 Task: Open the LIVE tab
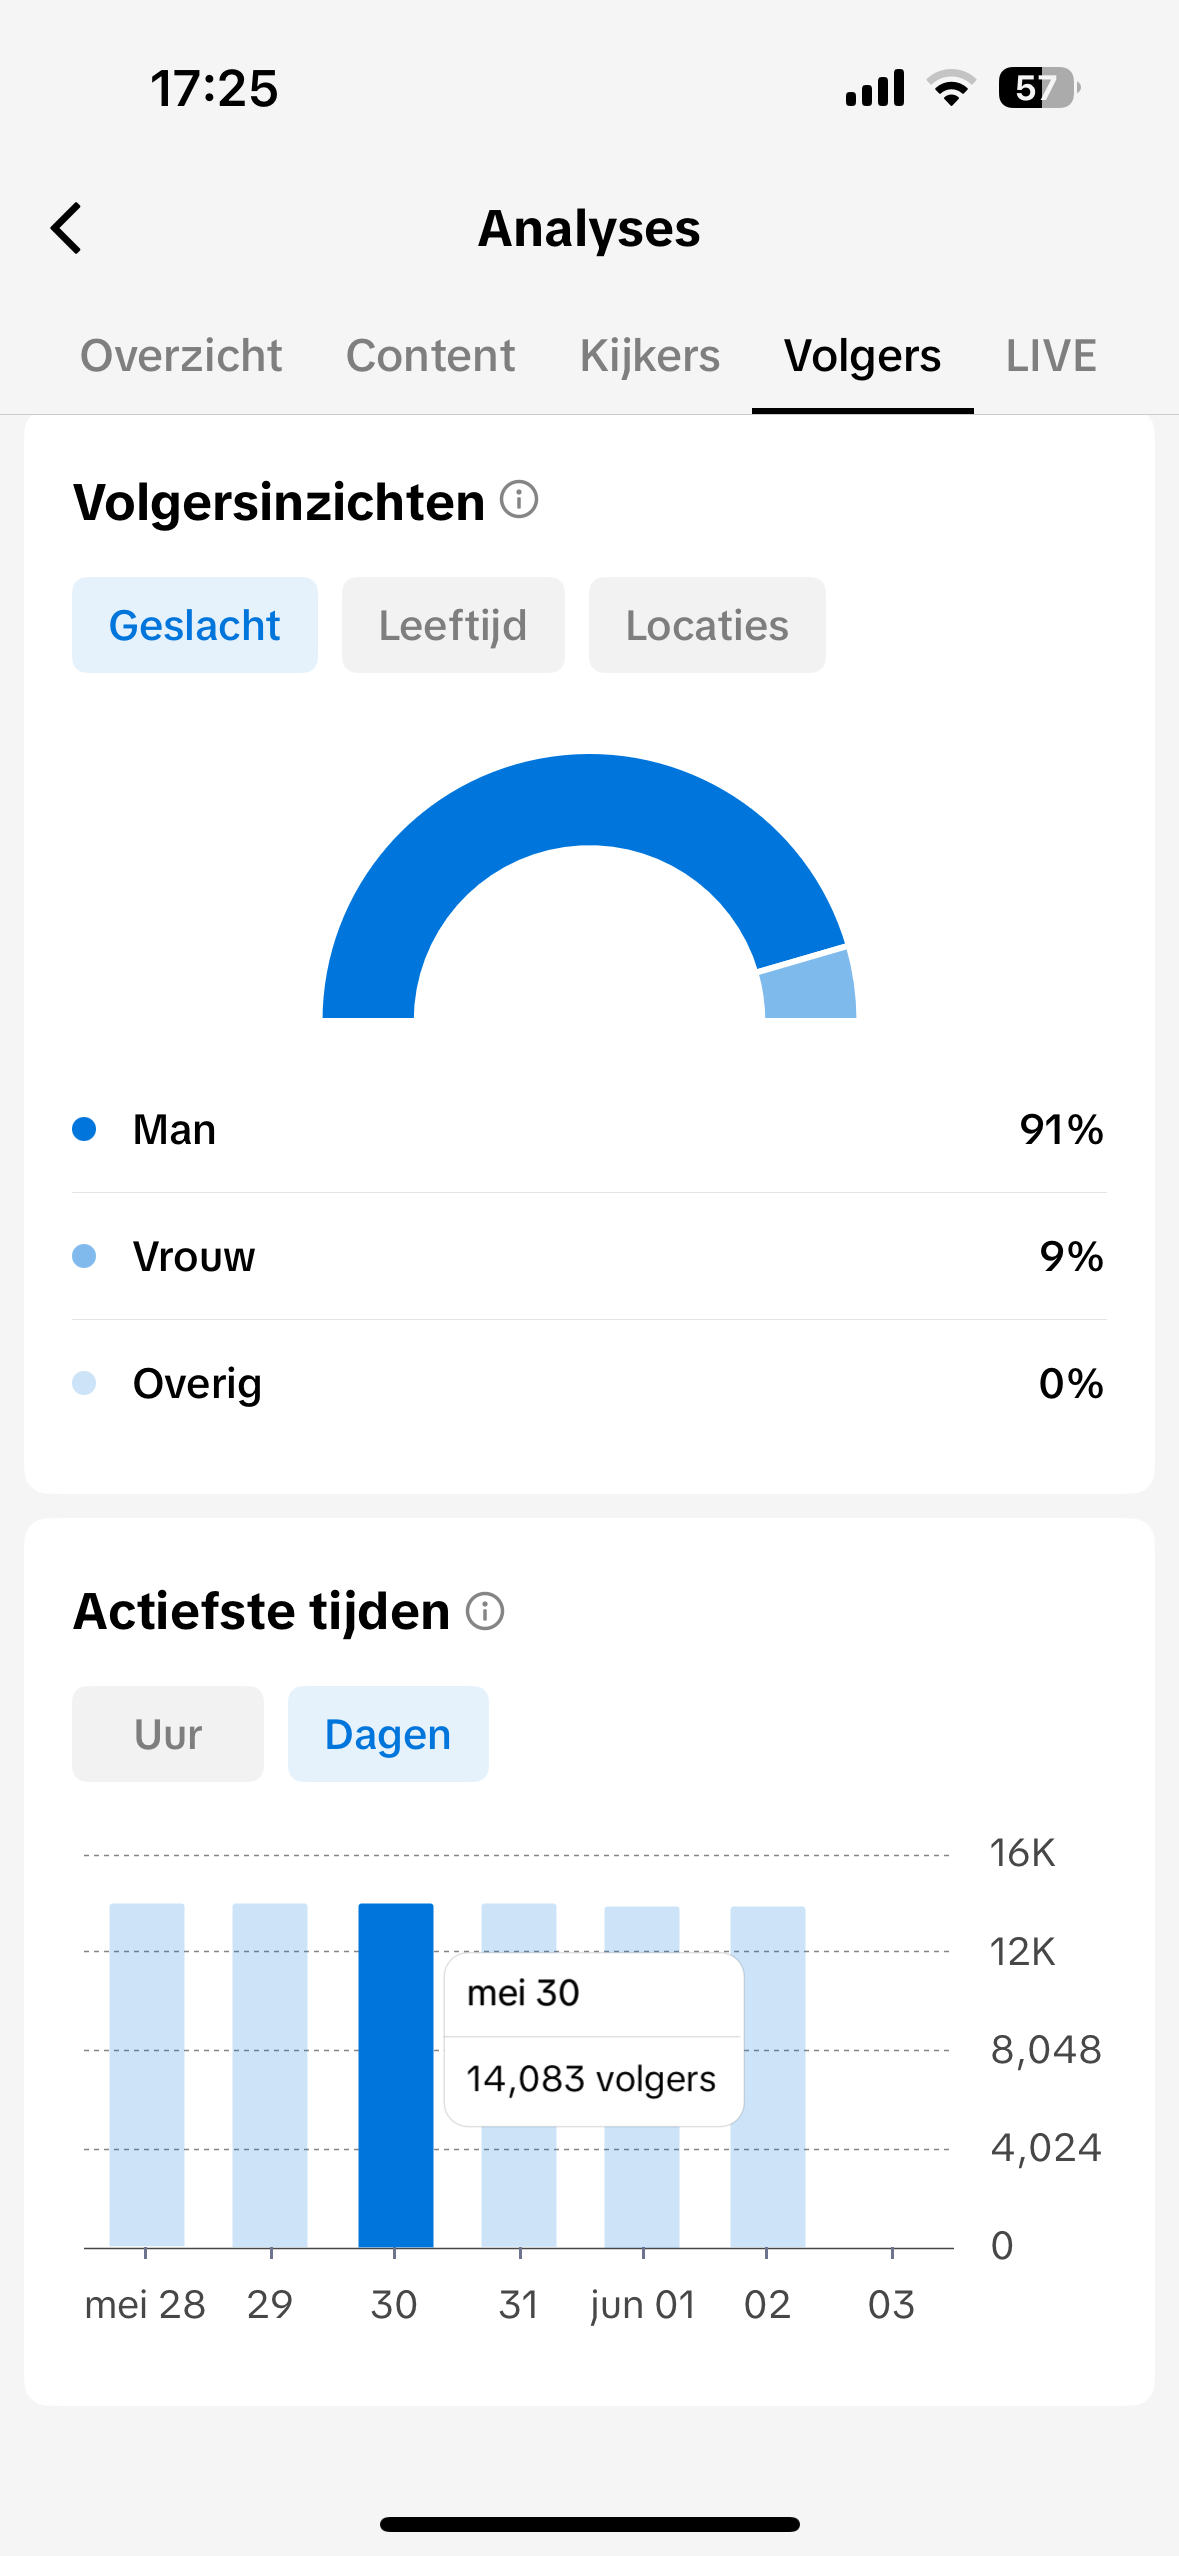[1051, 356]
